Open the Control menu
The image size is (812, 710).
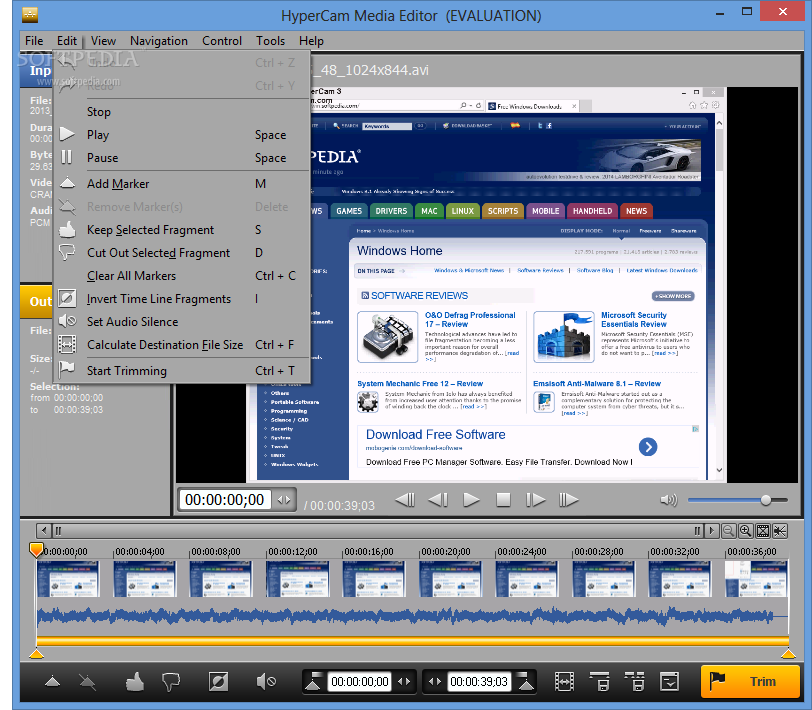click(222, 41)
